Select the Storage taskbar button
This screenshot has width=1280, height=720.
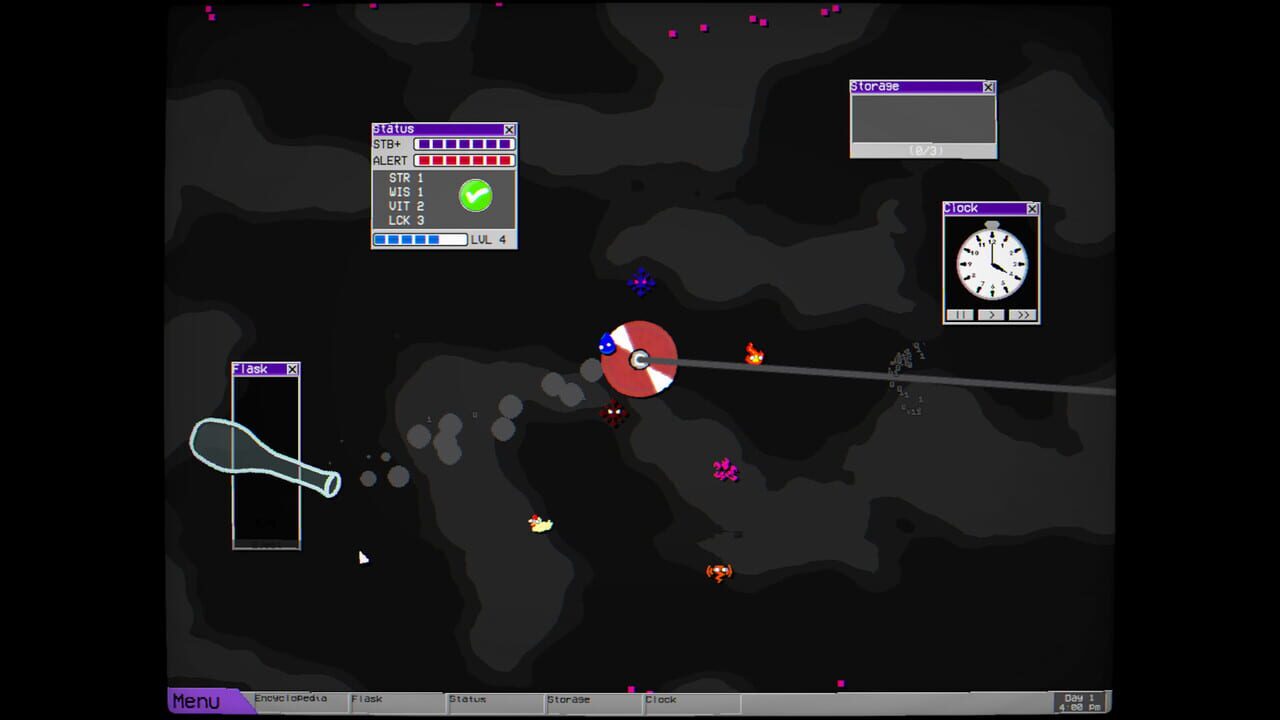(x=590, y=701)
